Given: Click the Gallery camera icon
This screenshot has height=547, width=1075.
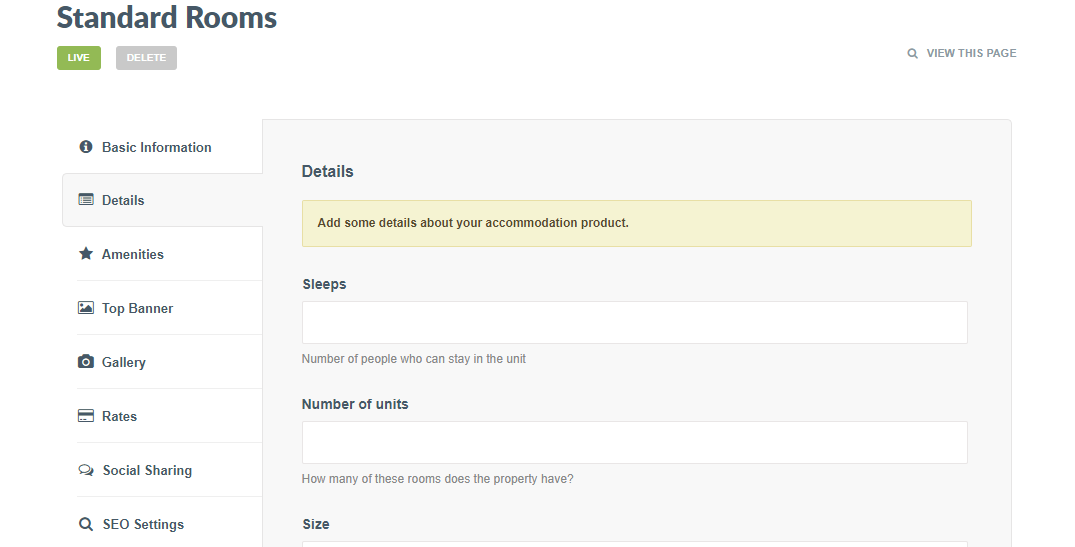Looking at the screenshot, I should (86, 362).
